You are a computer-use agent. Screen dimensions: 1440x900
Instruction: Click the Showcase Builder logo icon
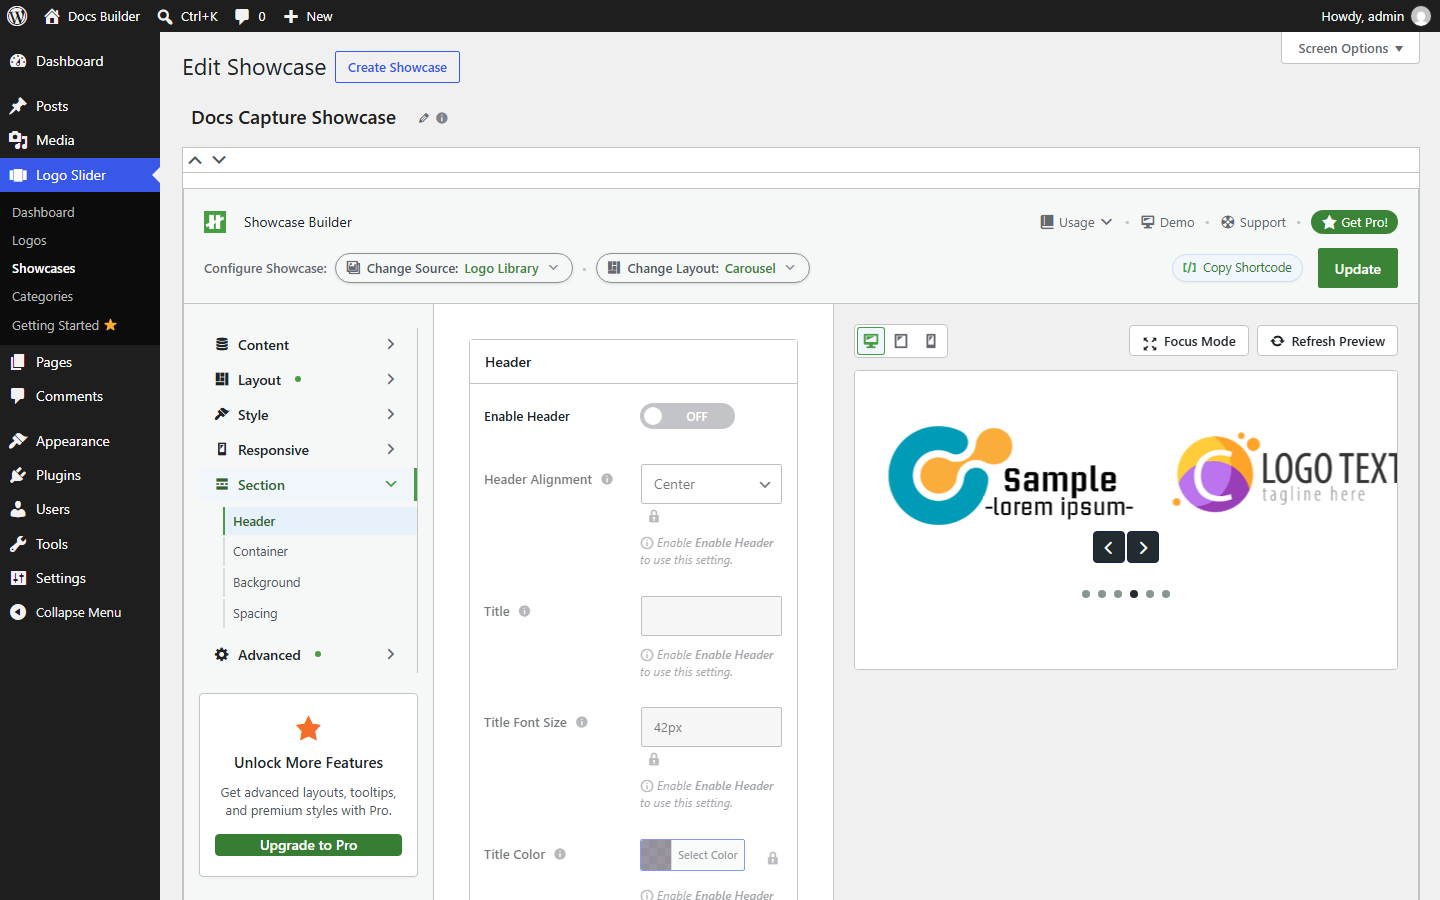215,222
